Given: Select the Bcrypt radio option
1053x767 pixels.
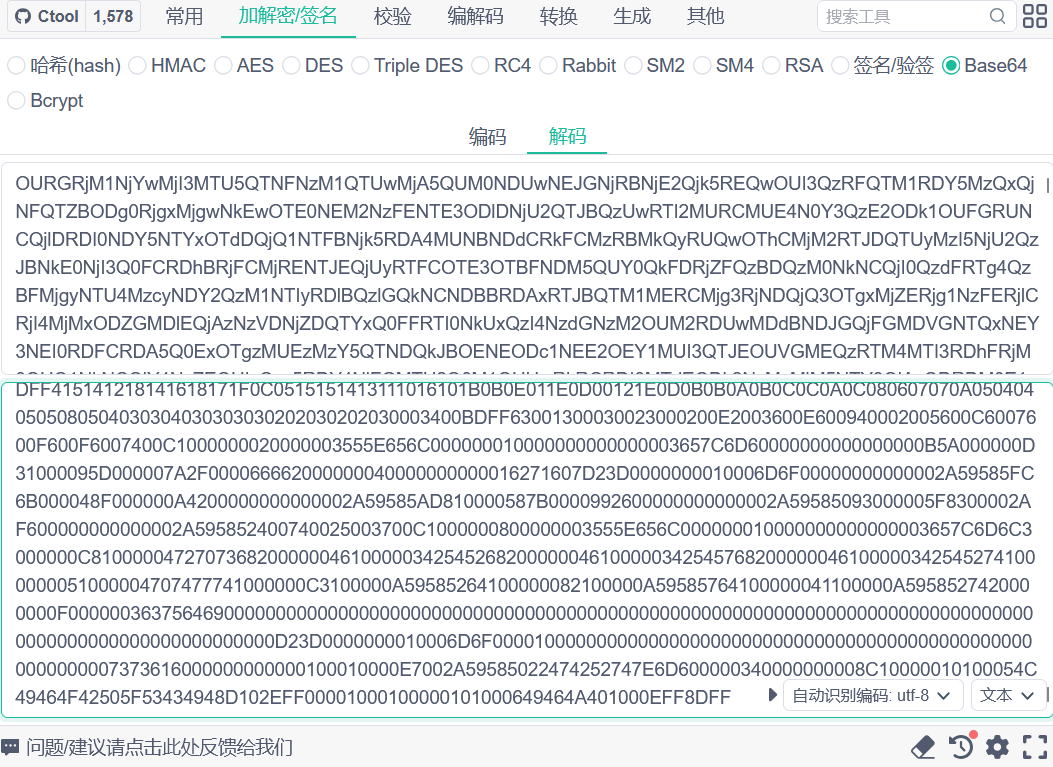Looking at the screenshot, I should click(16, 101).
